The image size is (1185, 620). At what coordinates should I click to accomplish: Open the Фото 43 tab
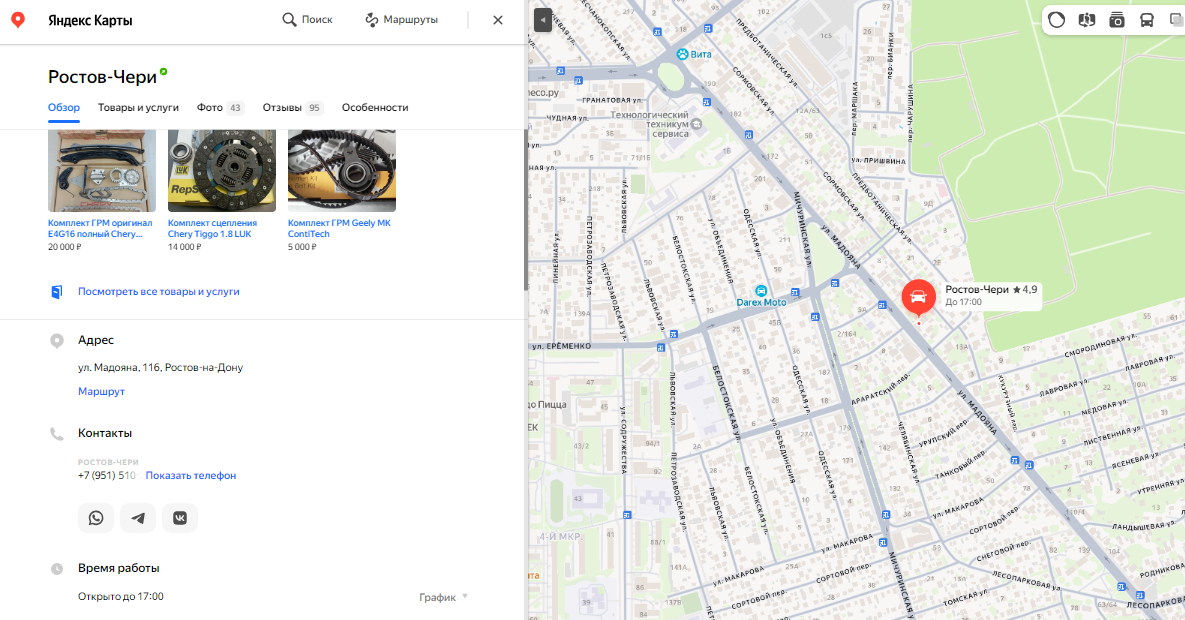[220, 107]
